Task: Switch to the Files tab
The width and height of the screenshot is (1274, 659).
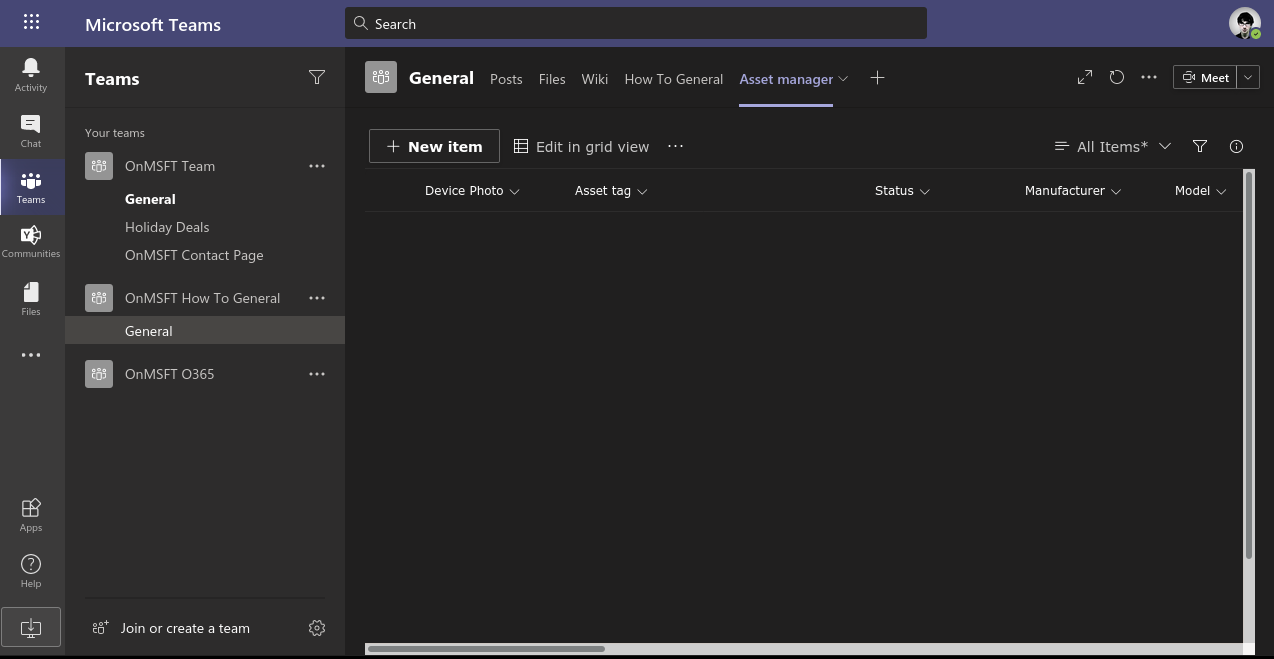Action: pyautogui.click(x=552, y=79)
